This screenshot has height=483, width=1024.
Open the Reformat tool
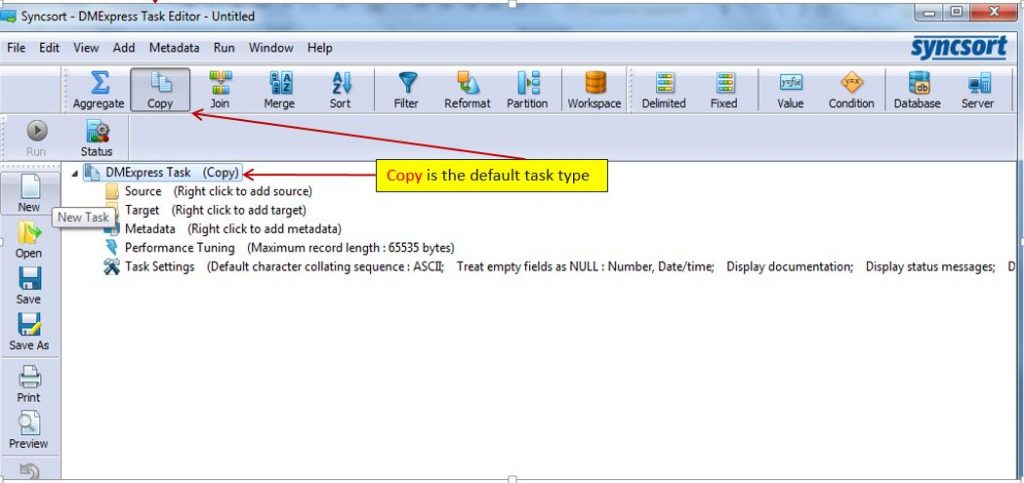pos(467,90)
